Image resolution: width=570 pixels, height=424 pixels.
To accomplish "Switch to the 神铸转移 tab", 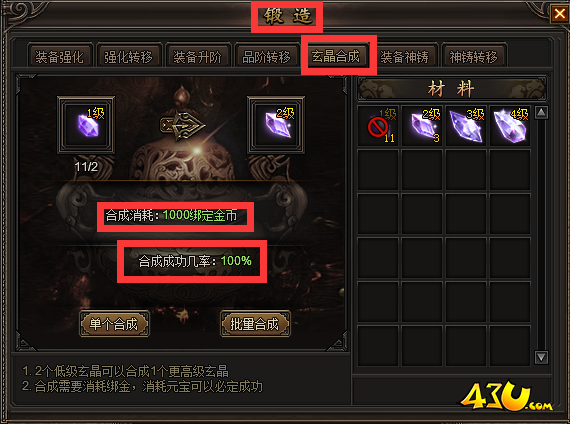I will [x=474, y=56].
